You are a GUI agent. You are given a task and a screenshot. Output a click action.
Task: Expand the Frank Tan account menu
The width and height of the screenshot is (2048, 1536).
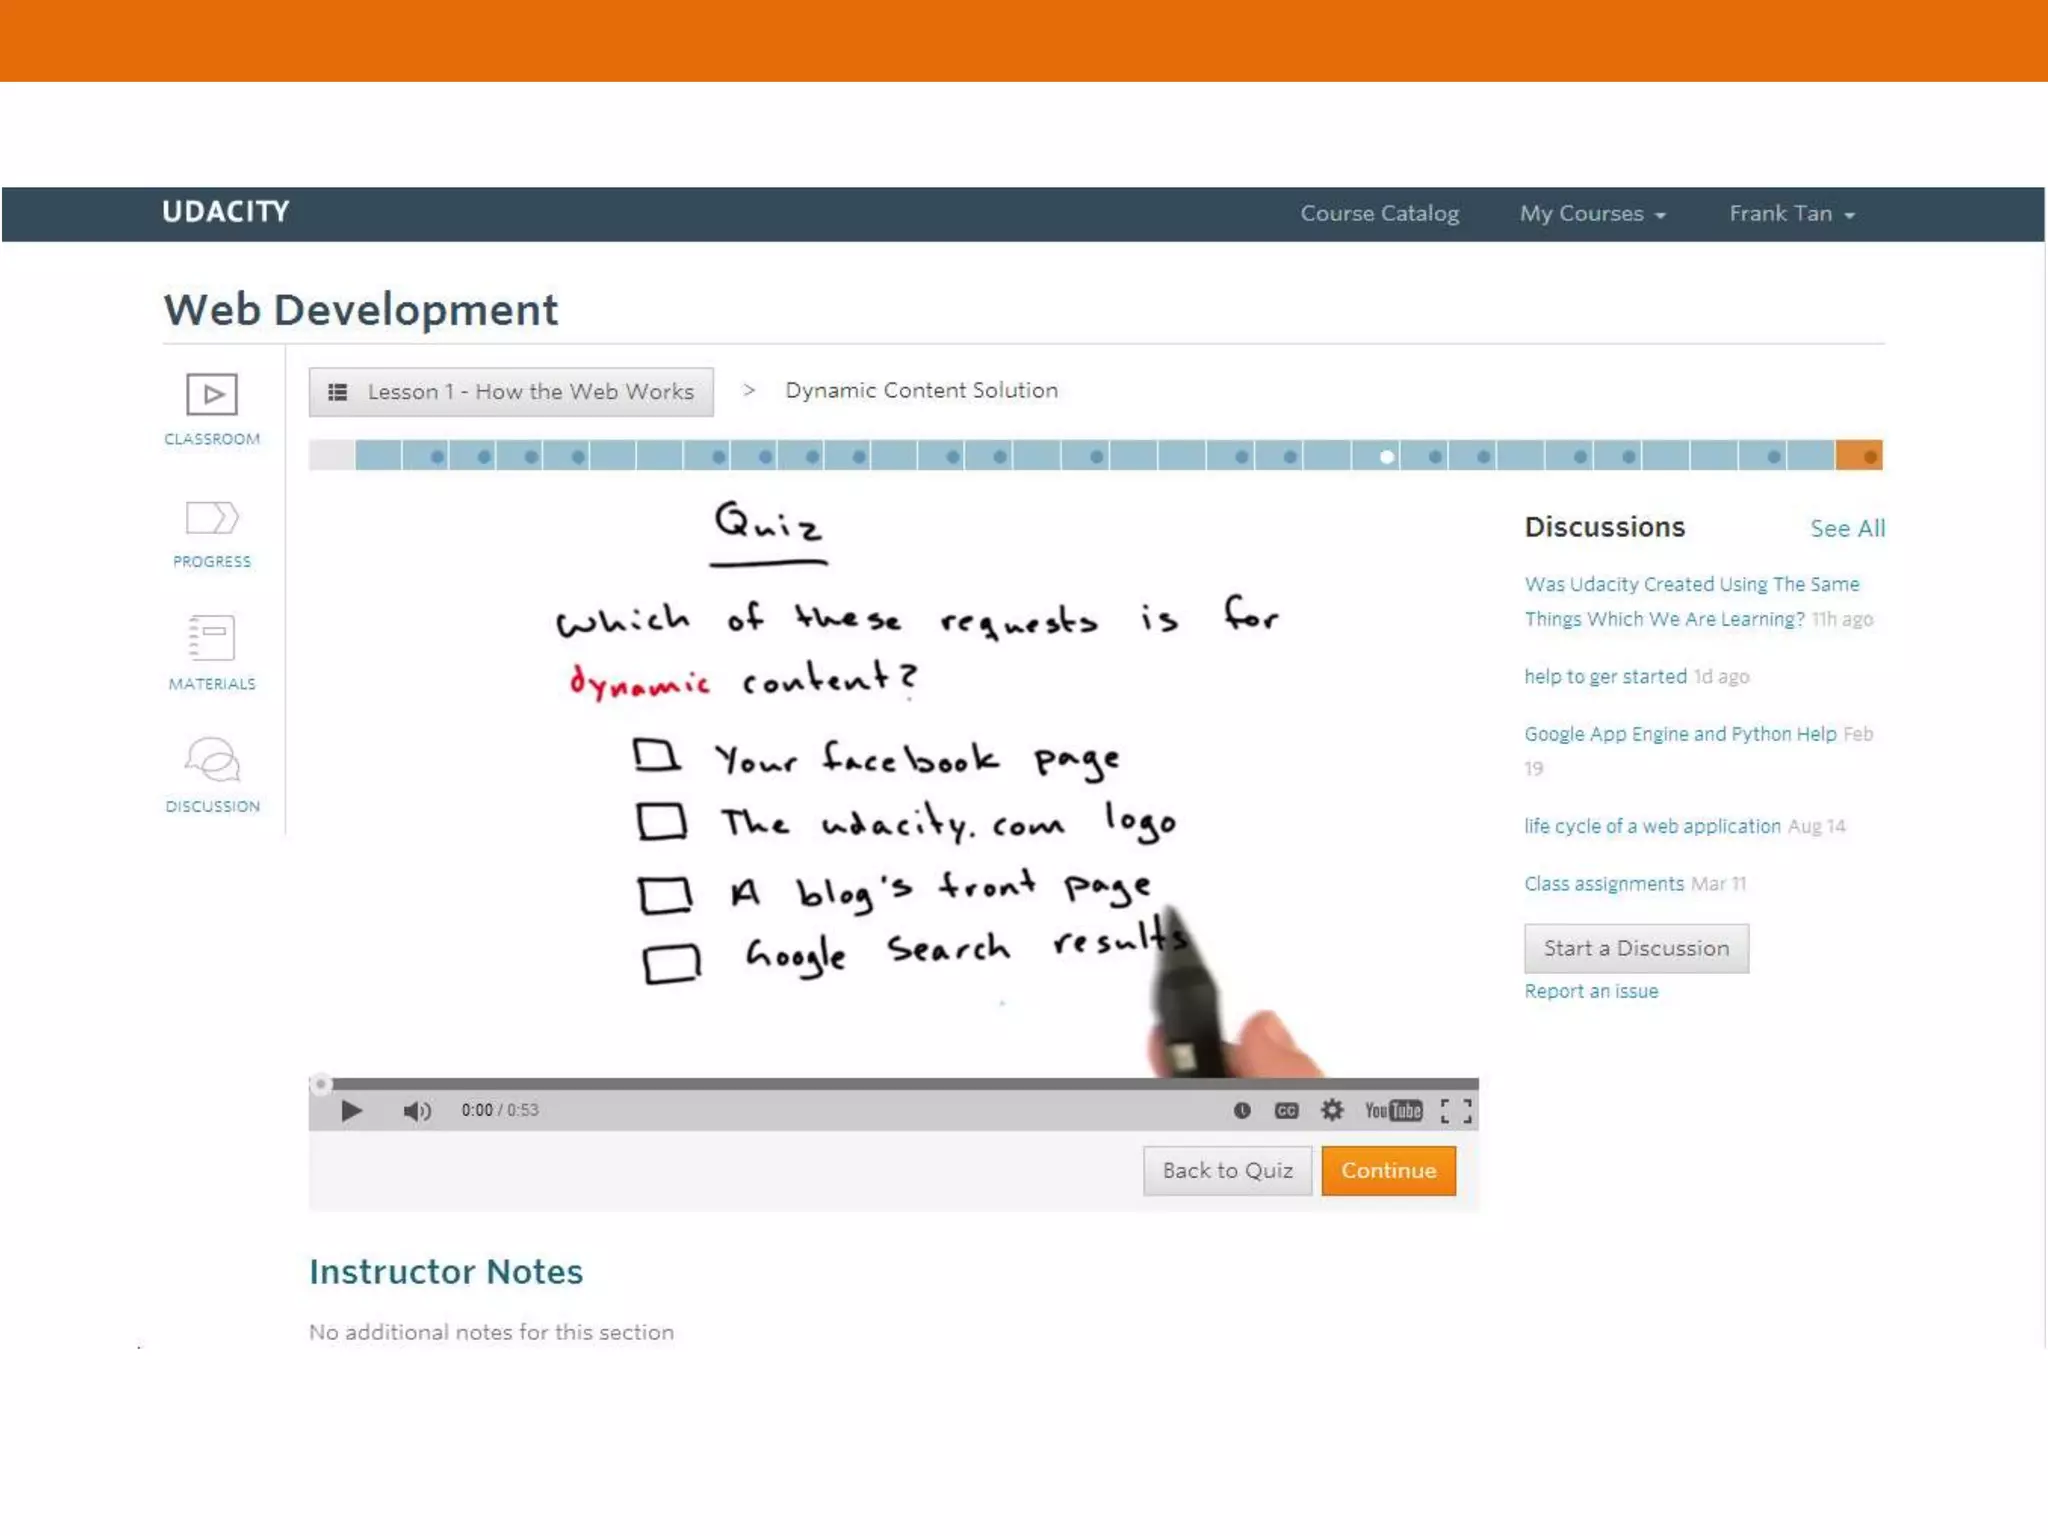(1791, 214)
